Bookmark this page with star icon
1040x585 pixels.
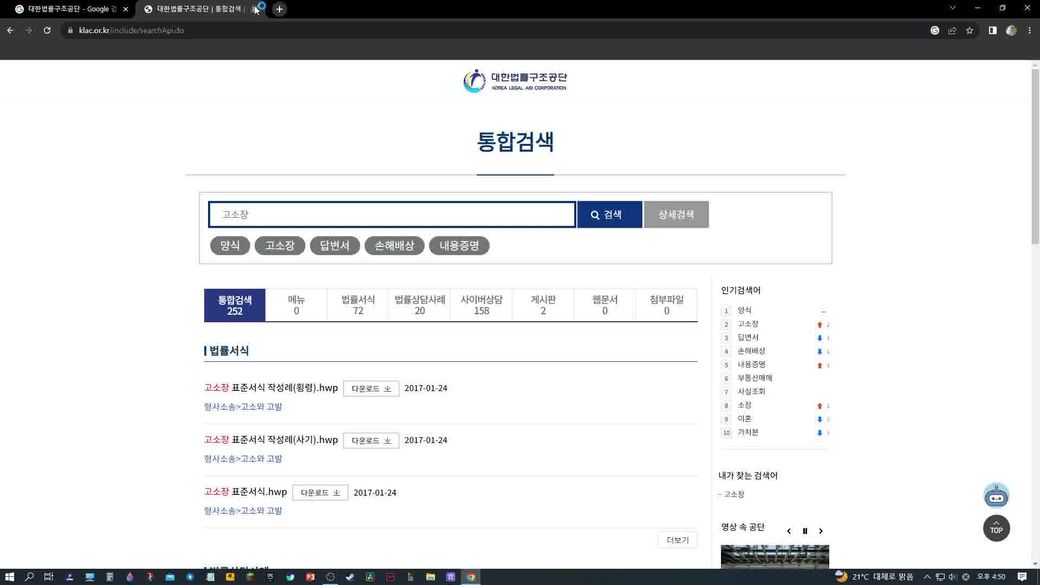969,30
